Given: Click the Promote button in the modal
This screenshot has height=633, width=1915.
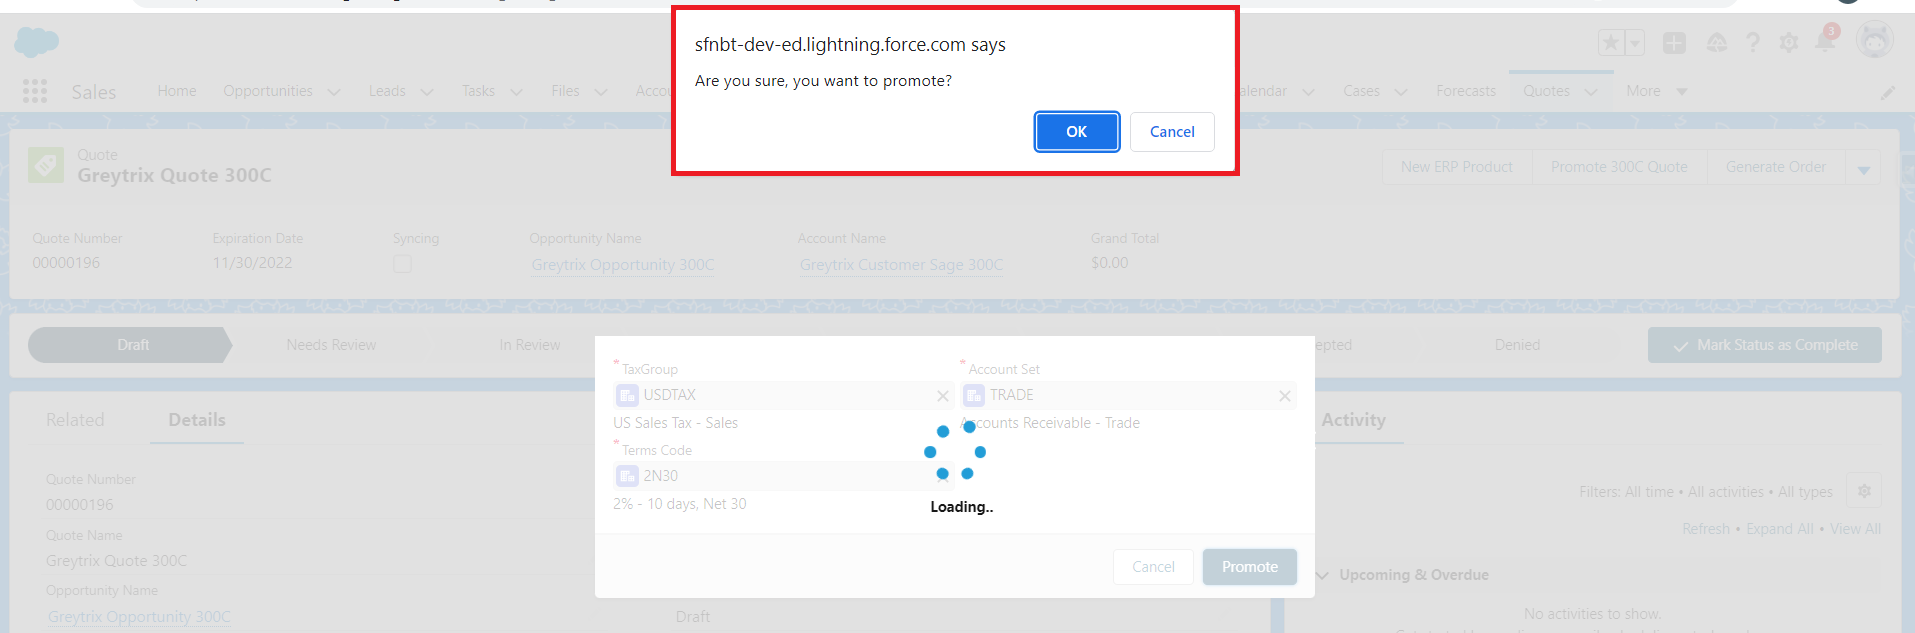Looking at the screenshot, I should point(1250,567).
